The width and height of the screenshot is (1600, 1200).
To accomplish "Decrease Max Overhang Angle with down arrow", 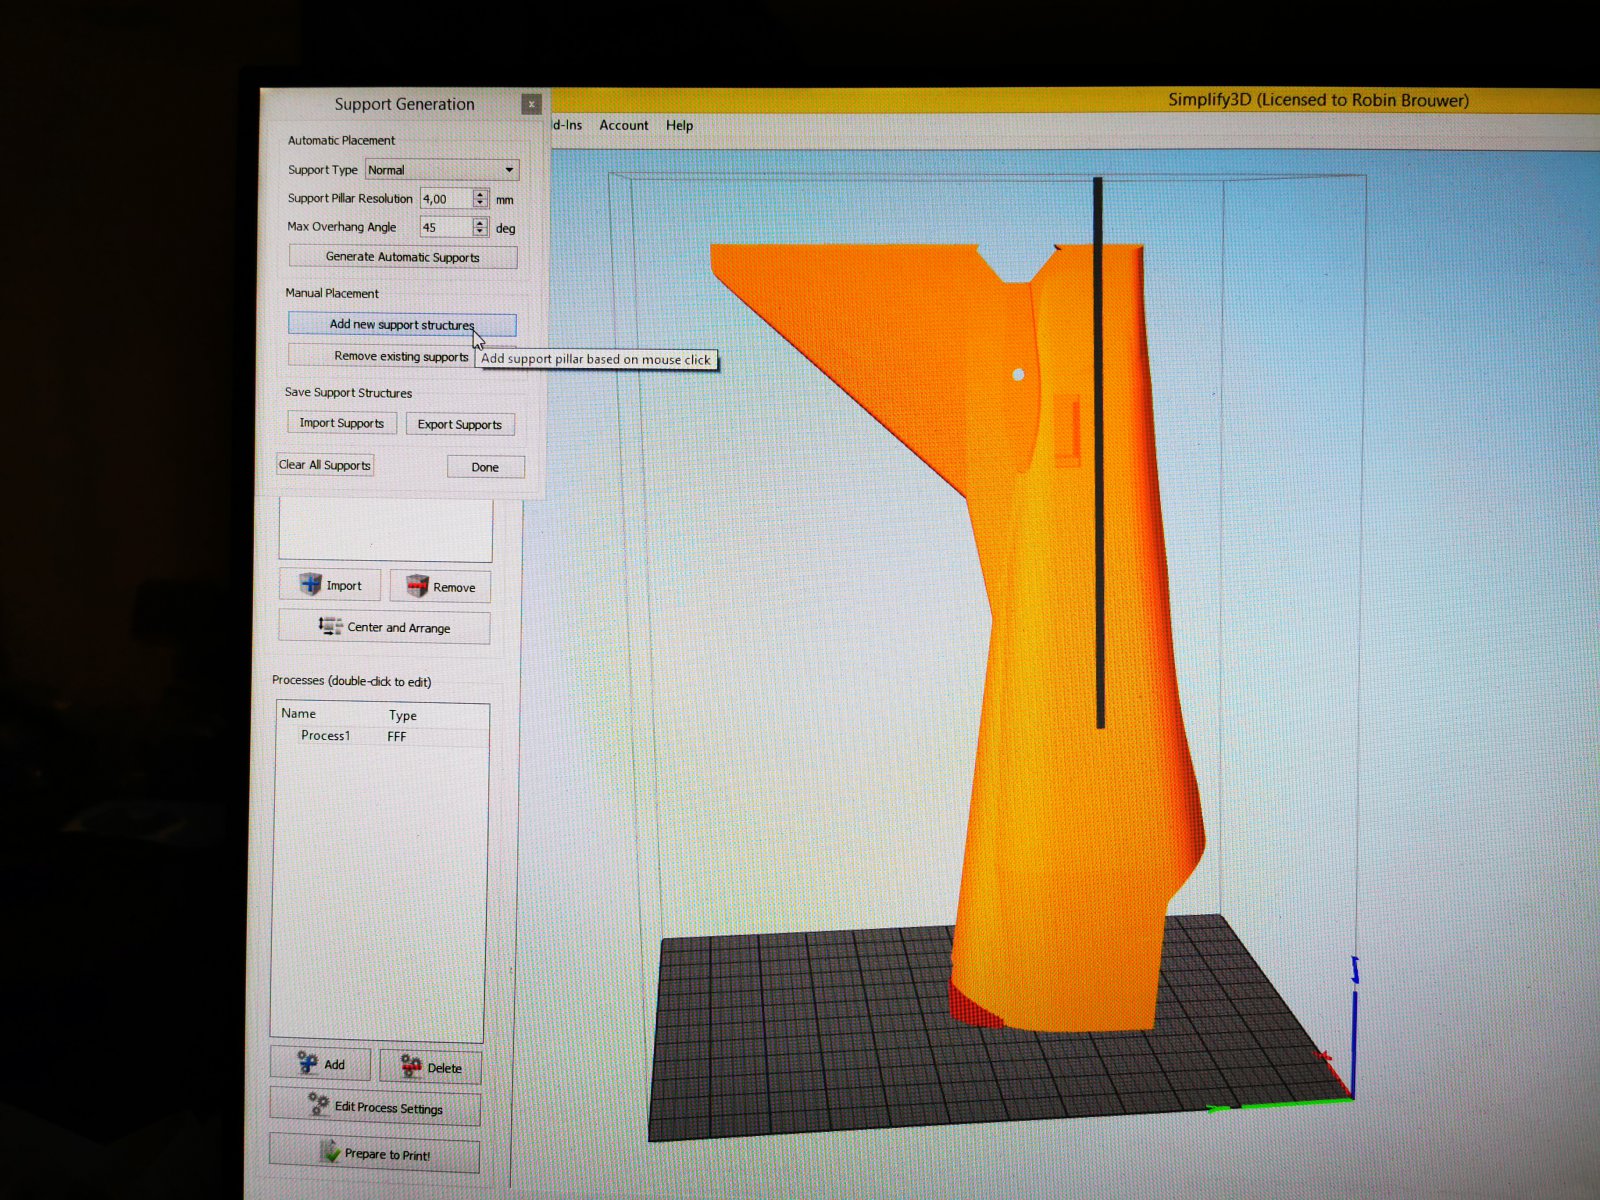I will pyautogui.click(x=481, y=232).
